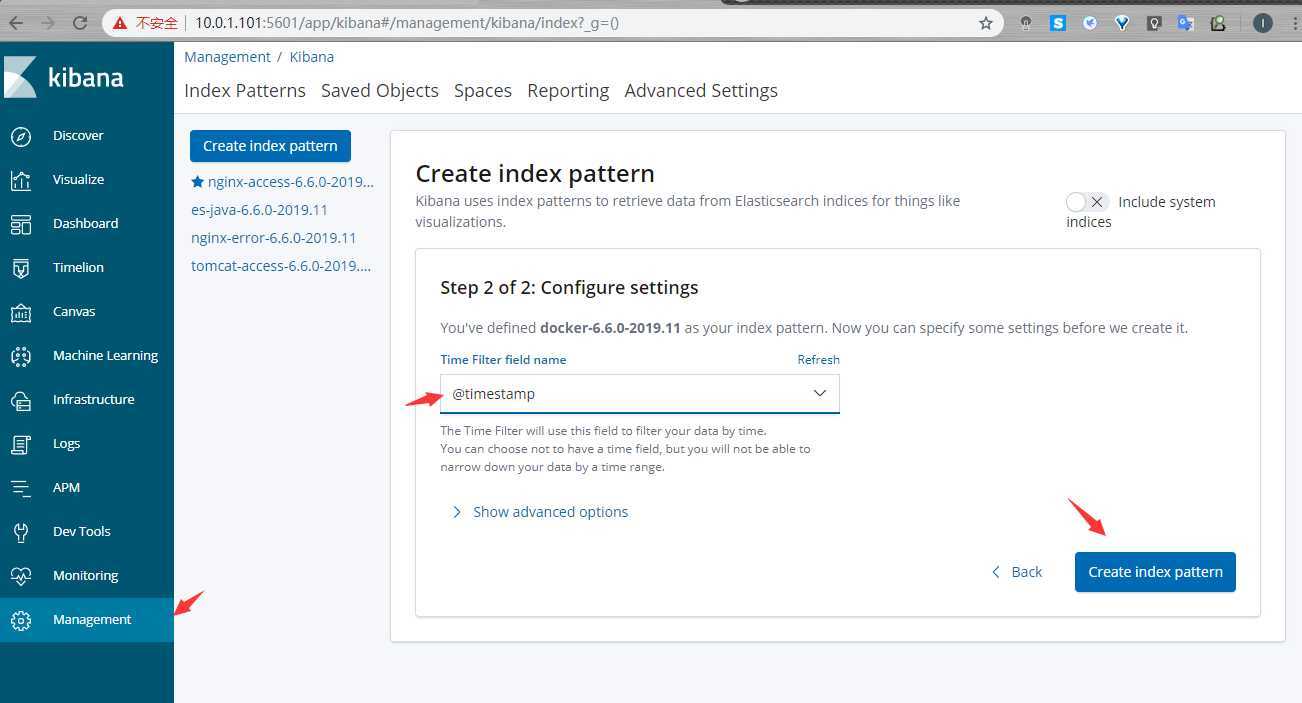
Task: Open the Time Filter field dropdown
Action: (x=640, y=394)
